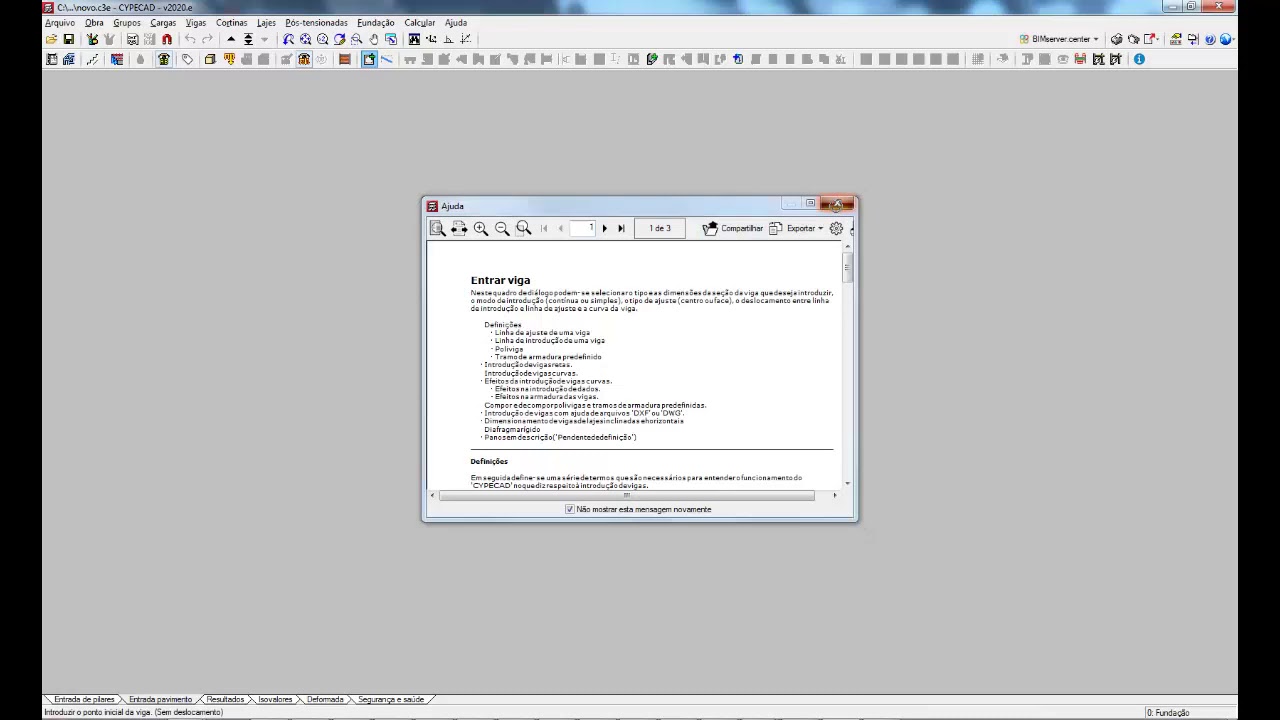Click the '0: Fundação' status bar entry

1168,712
